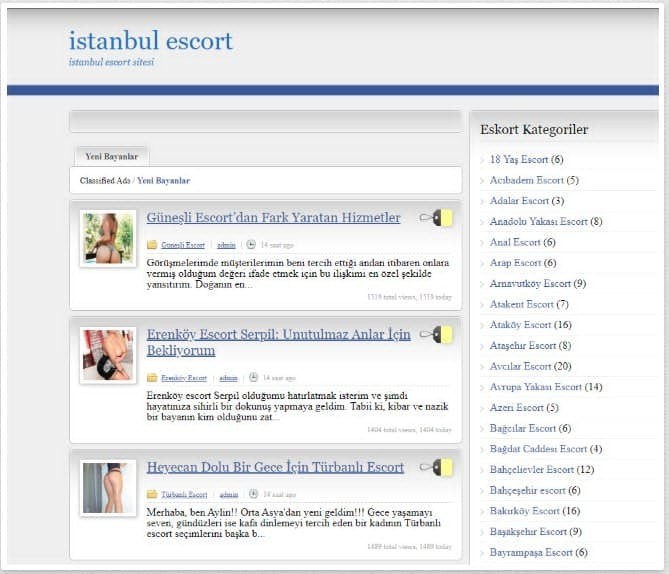
Task: Click the folder icon beside Erenköy Escort category
Action: click(152, 378)
